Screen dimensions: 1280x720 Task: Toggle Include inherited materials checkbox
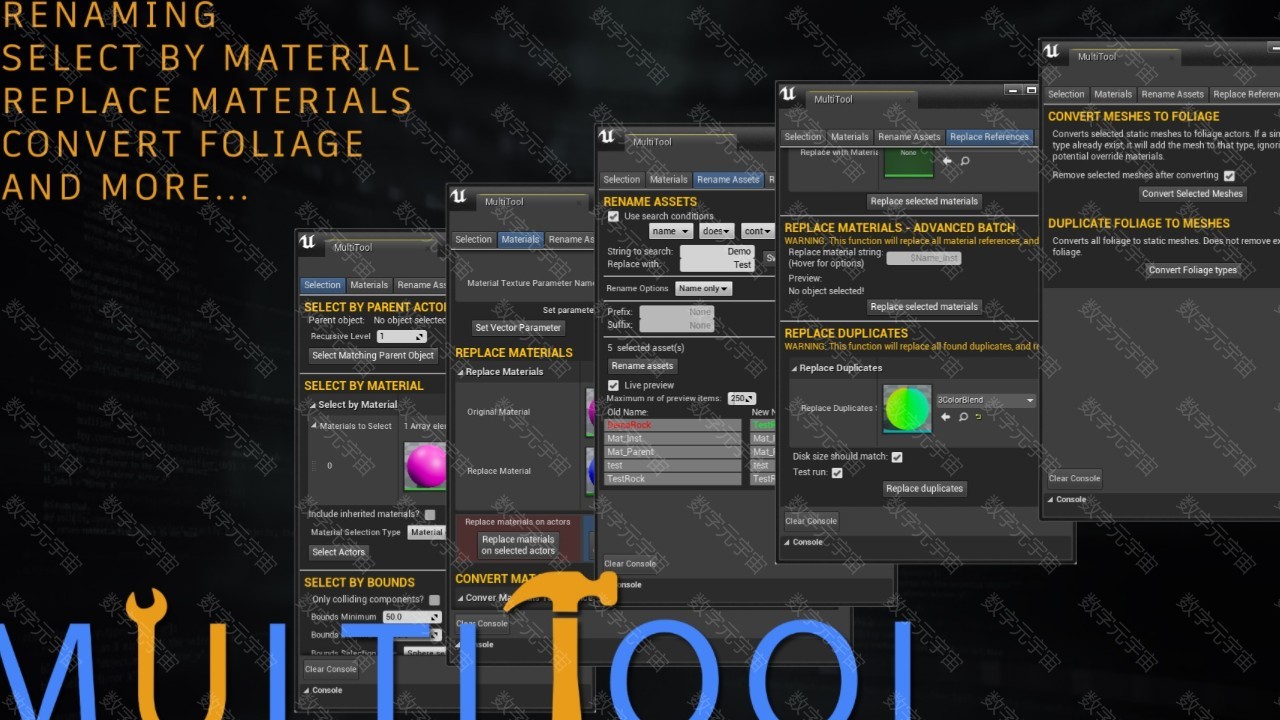[x=430, y=515]
